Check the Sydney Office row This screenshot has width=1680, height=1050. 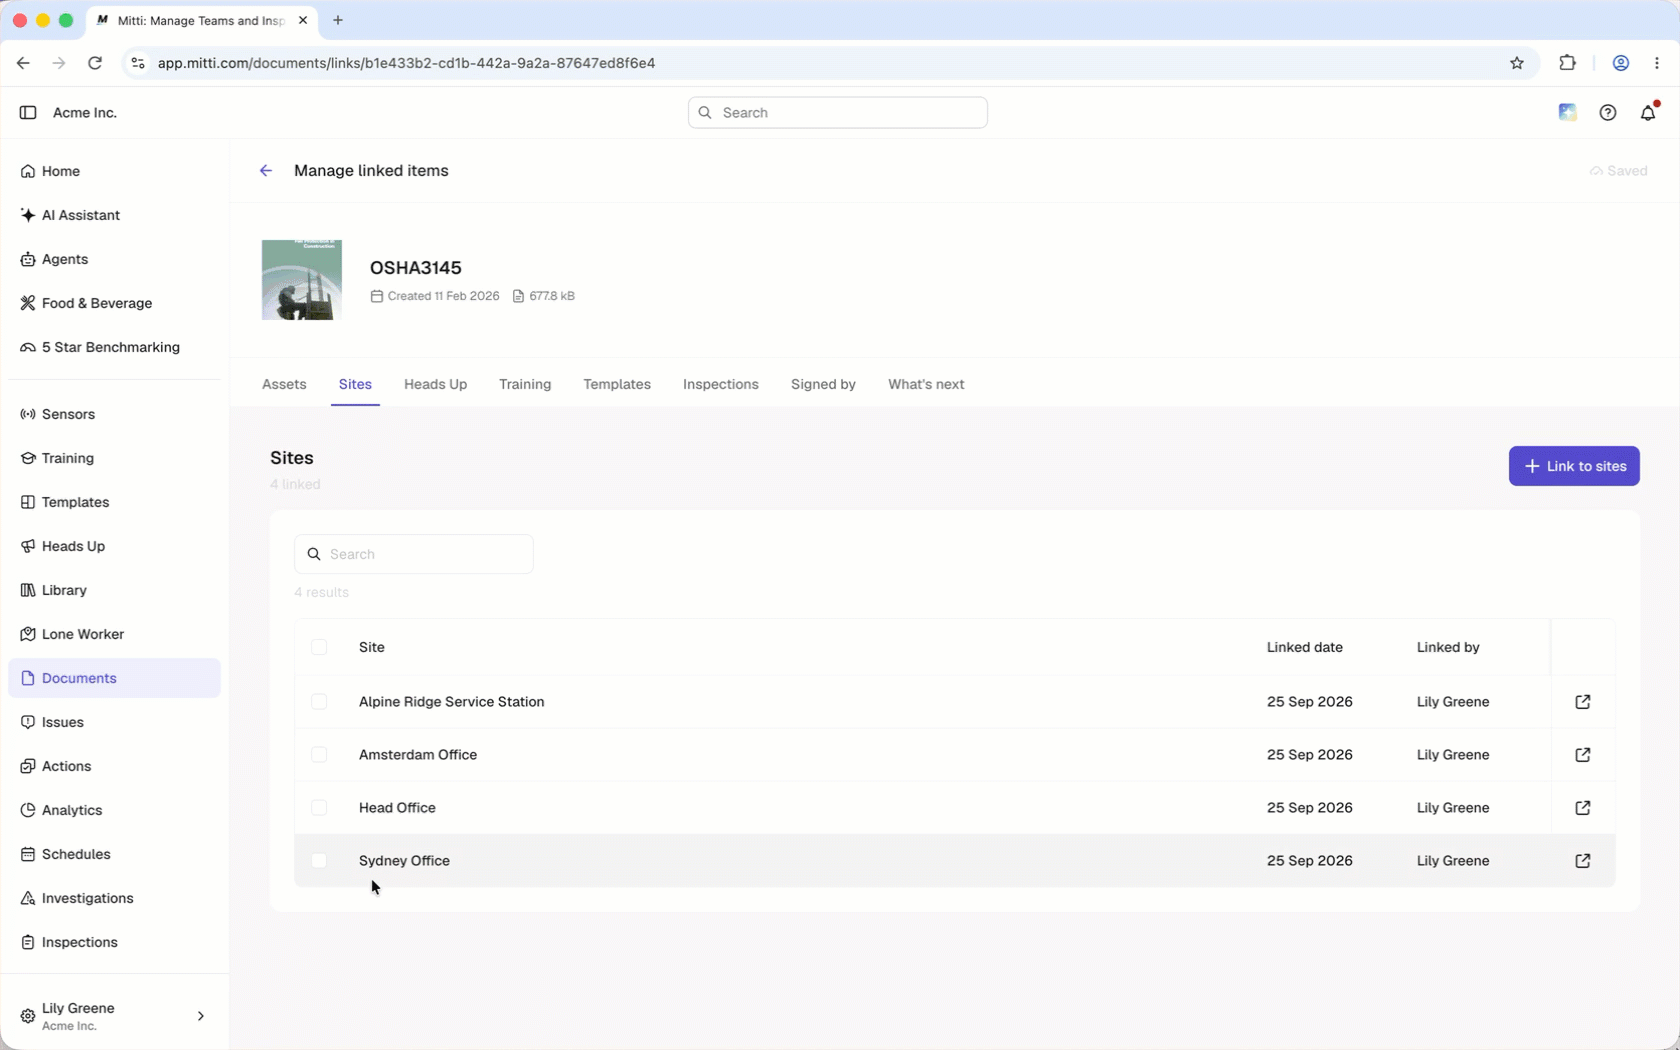click(319, 861)
